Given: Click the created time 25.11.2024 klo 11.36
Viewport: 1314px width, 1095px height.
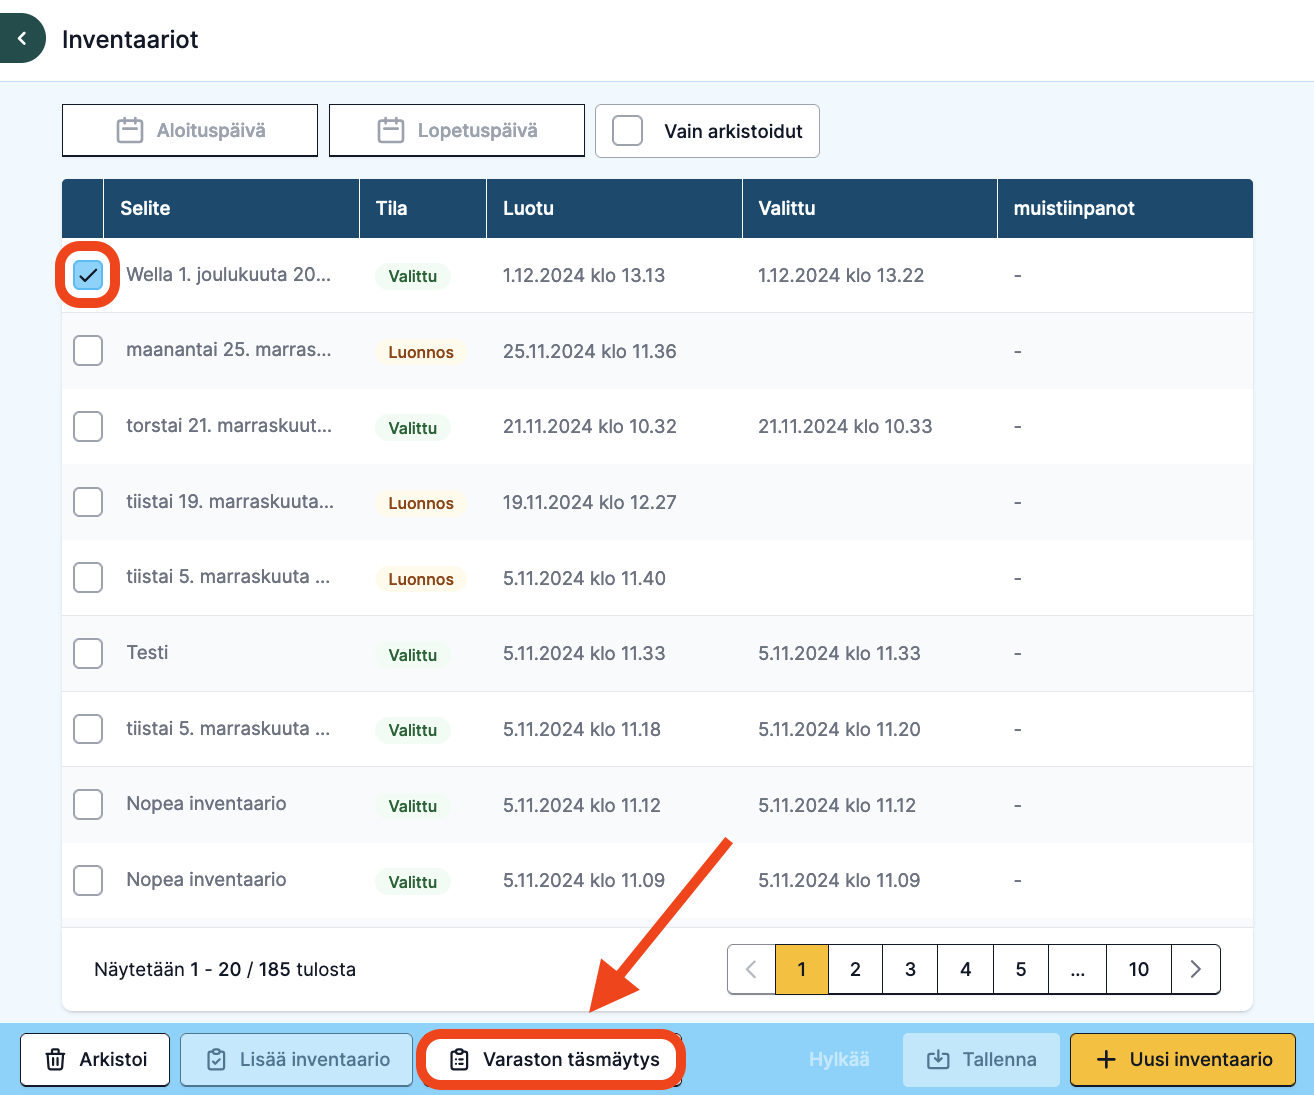Looking at the screenshot, I should pyautogui.click(x=590, y=351).
